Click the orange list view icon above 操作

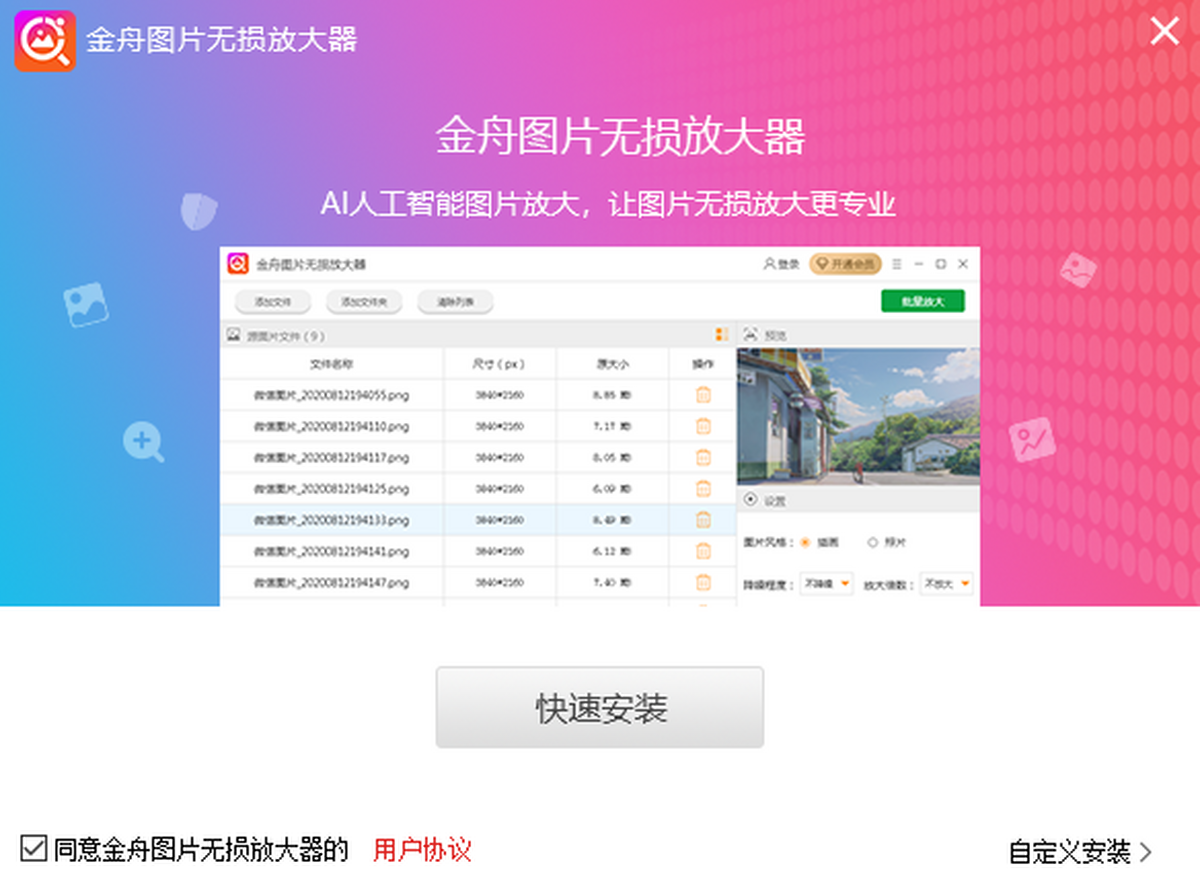coord(721,335)
